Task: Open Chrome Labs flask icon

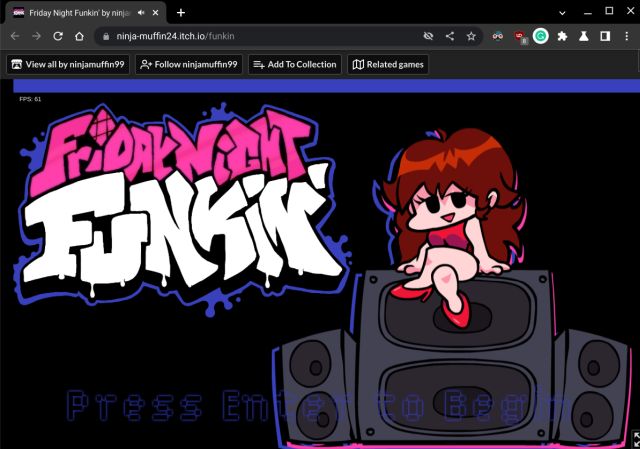Action: [584, 36]
